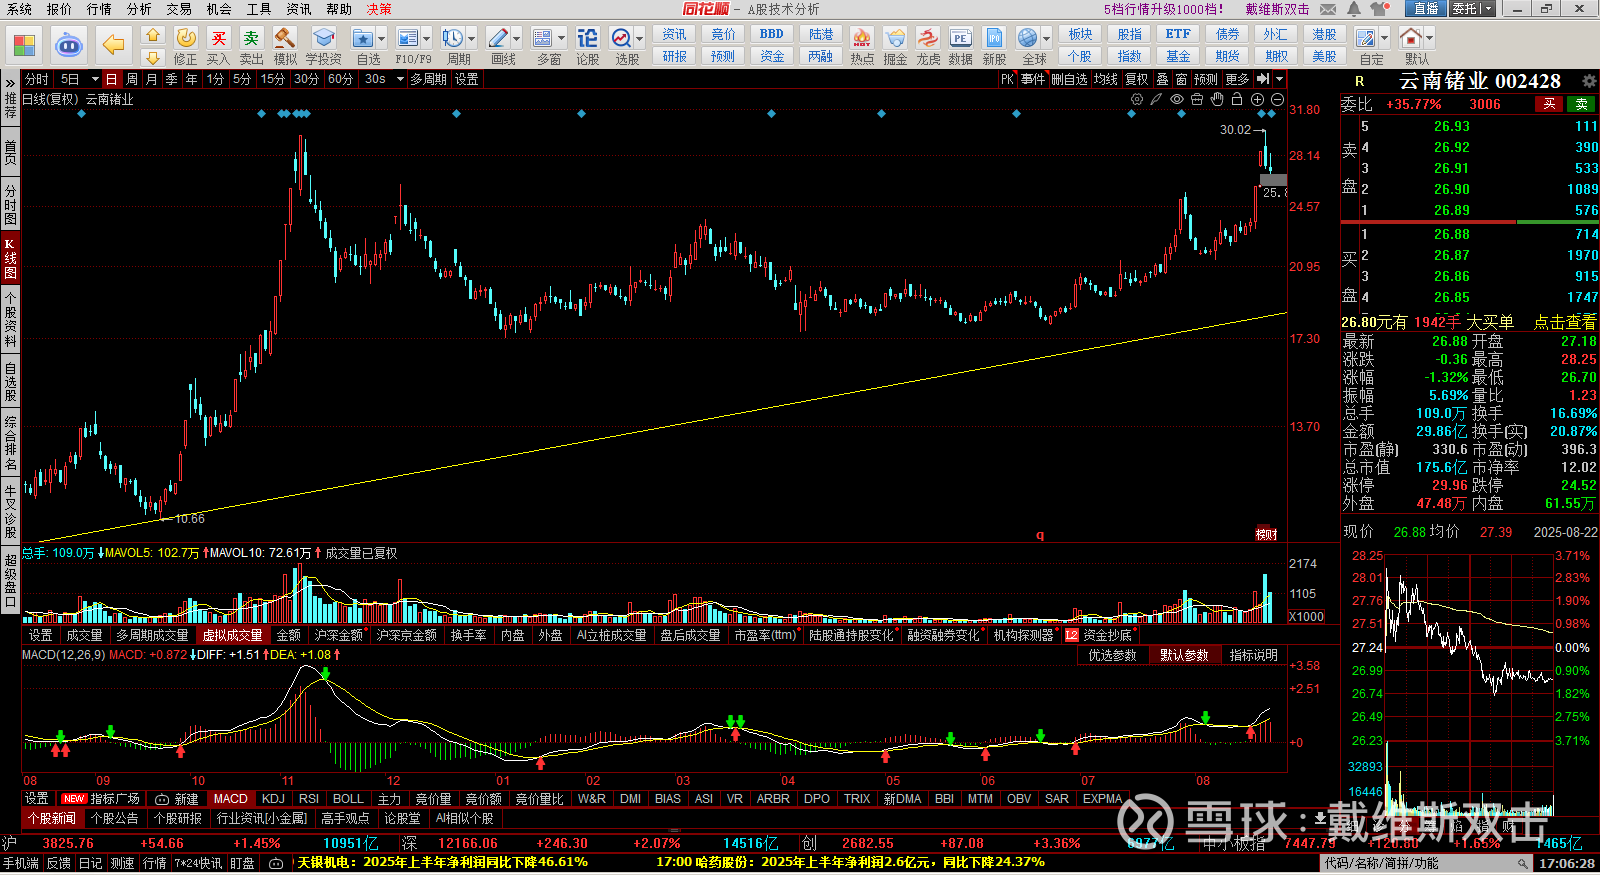The image size is (1600, 875).
Task: Click the 资讯 toolbar button
Action: 674,34
